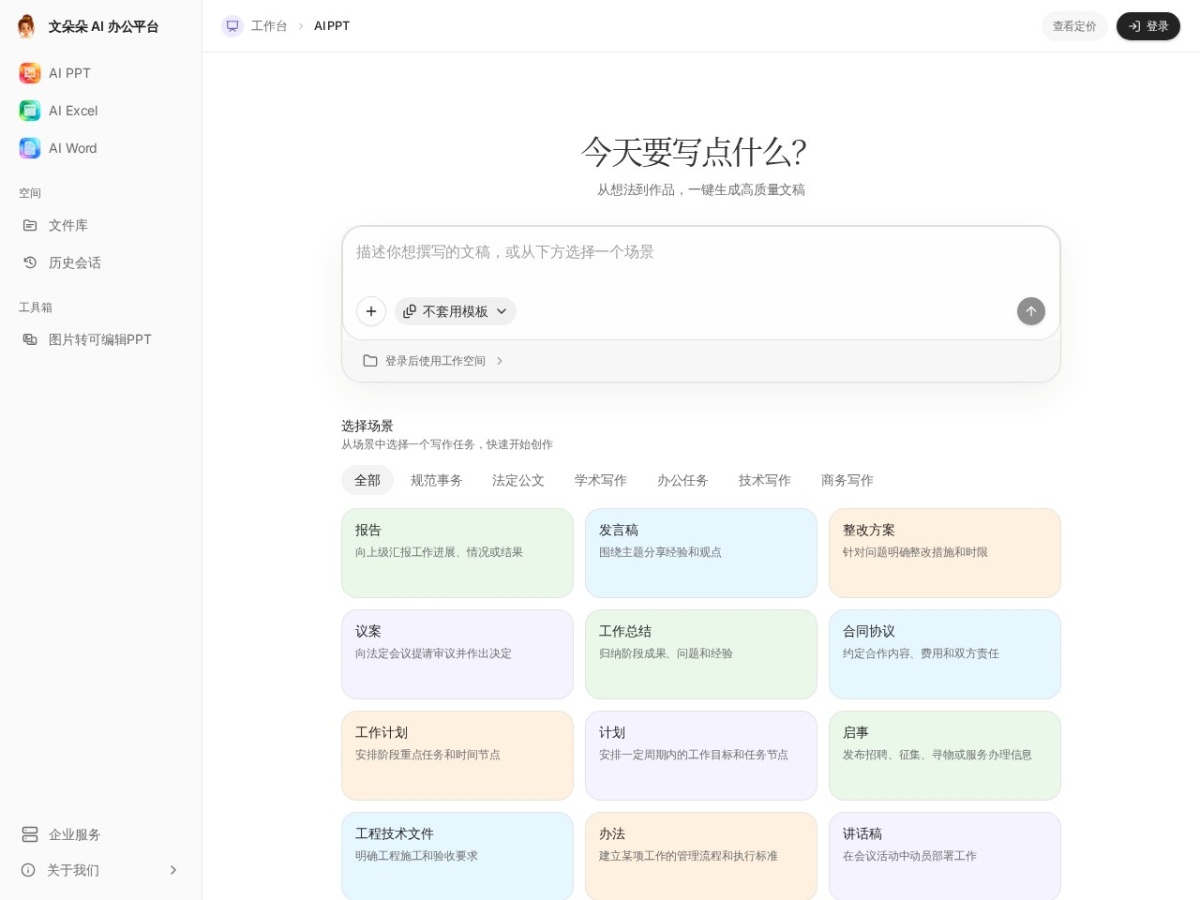1200x900 pixels.
Task: Open 文件库 in sidebar
Action: [68, 225]
